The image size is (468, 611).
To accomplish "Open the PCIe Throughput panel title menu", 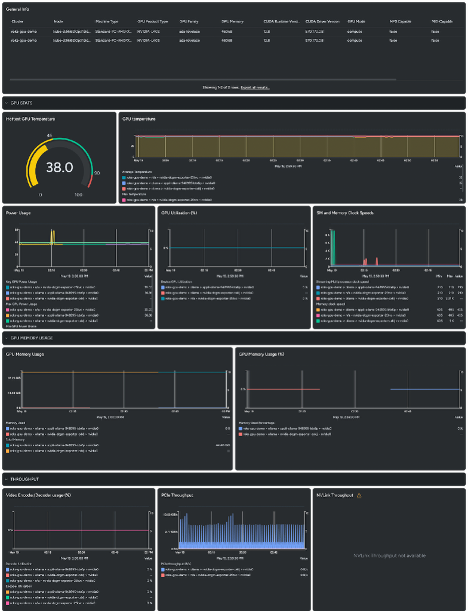I will coord(177,495).
